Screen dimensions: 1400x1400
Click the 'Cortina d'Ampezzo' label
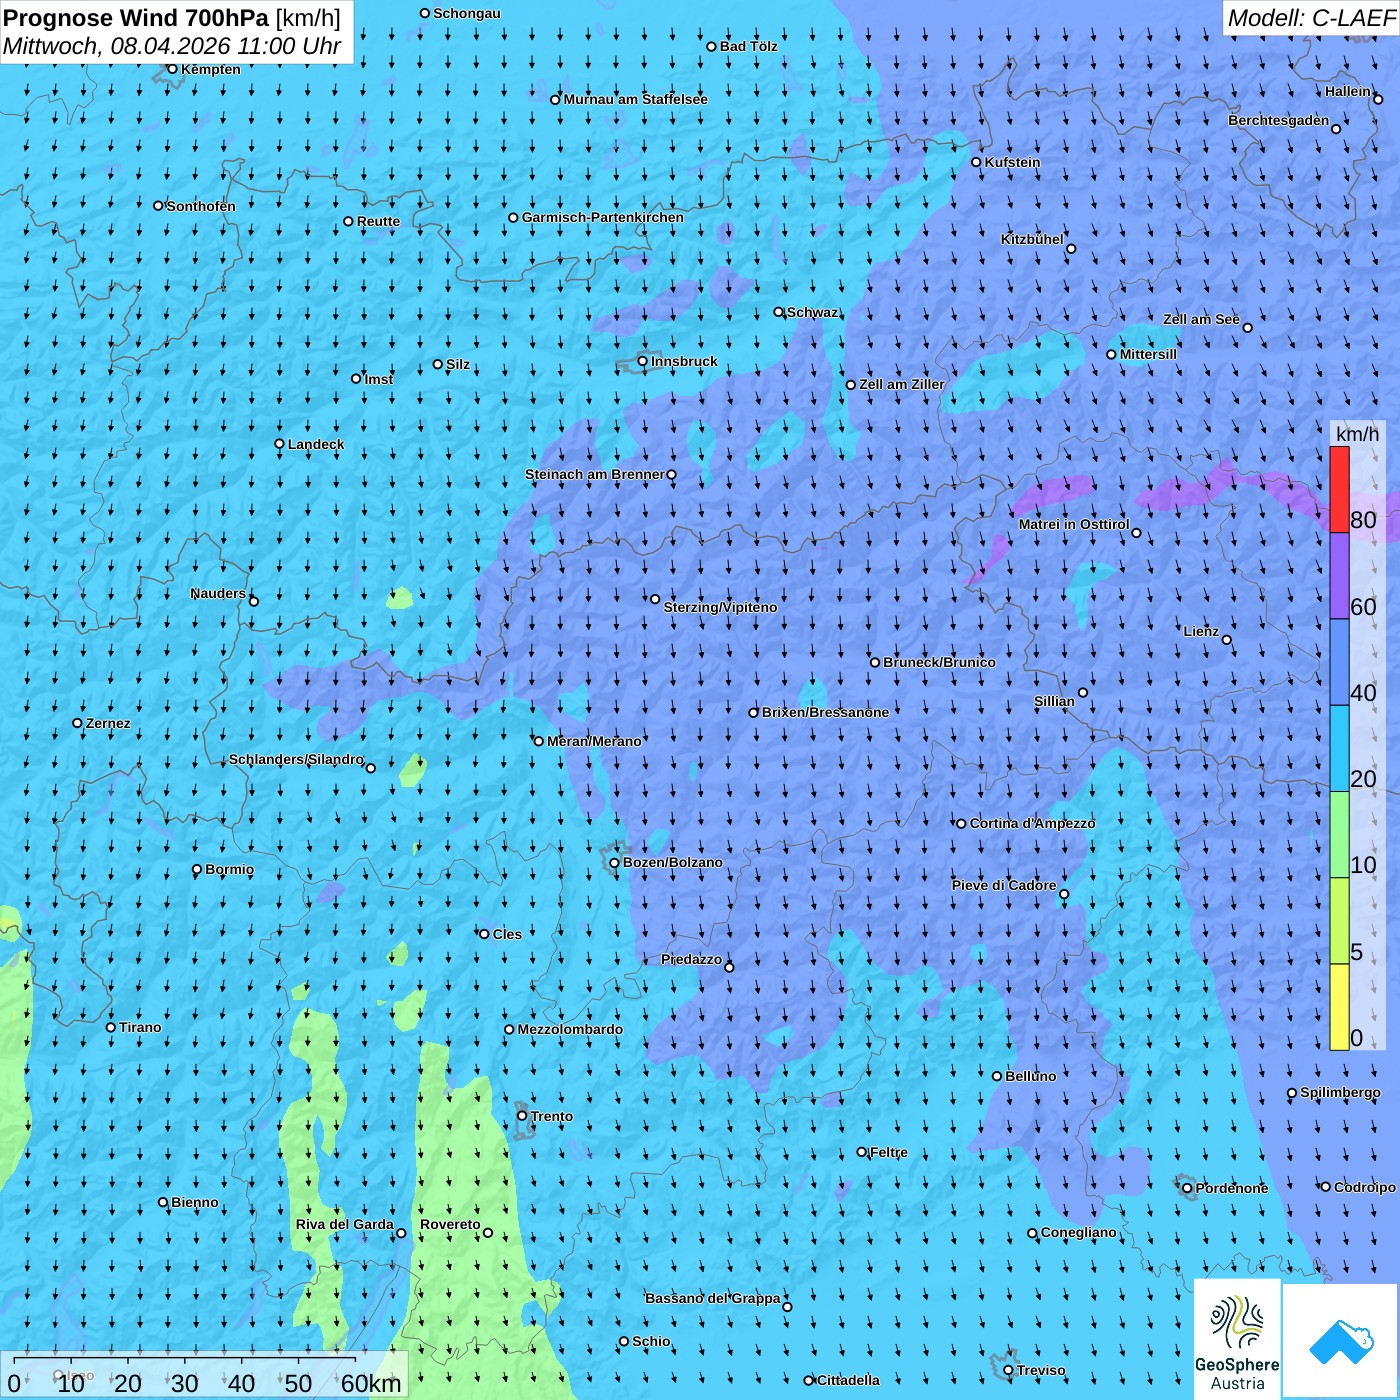[1032, 823]
